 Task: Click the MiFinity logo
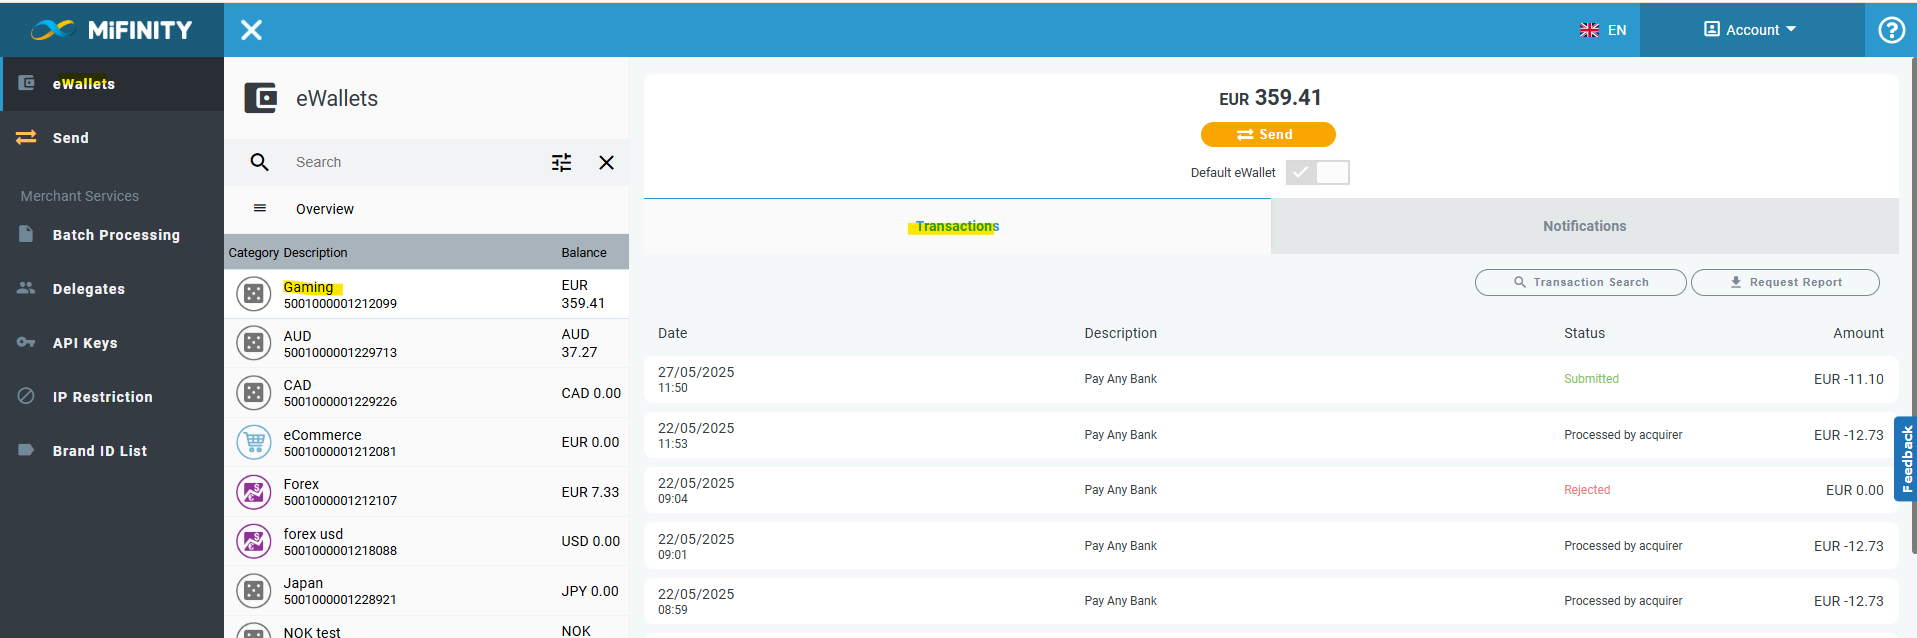[111, 30]
